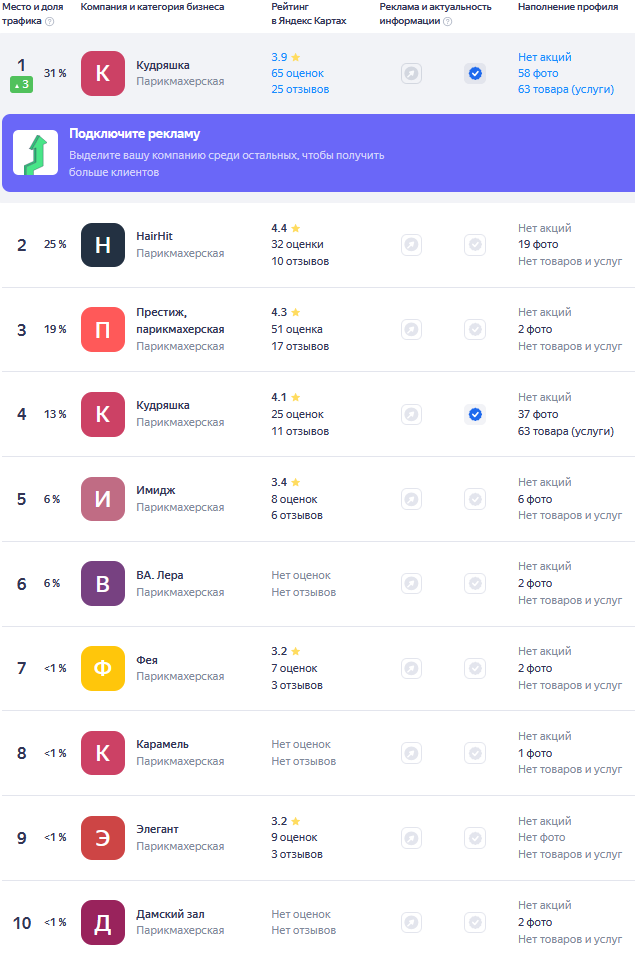The image size is (635, 960).
Task: Click the advertising icon in row 4 Кудряшка
Action: coord(411,414)
